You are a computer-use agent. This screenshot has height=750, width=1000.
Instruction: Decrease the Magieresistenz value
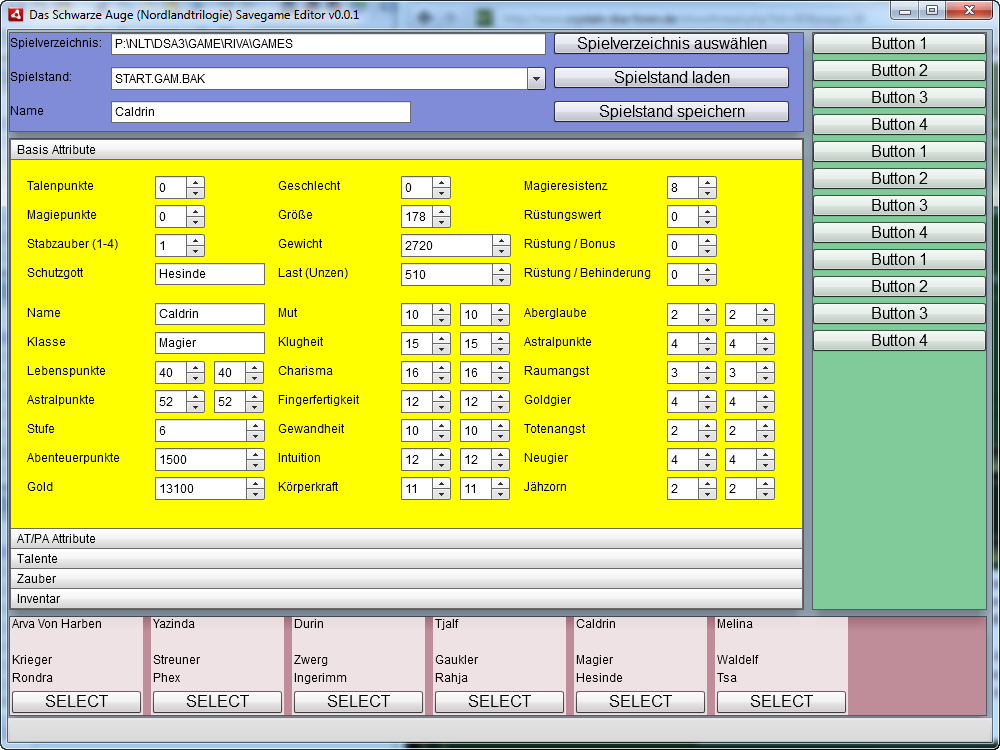pyautogui.click(x=707, y=193)
